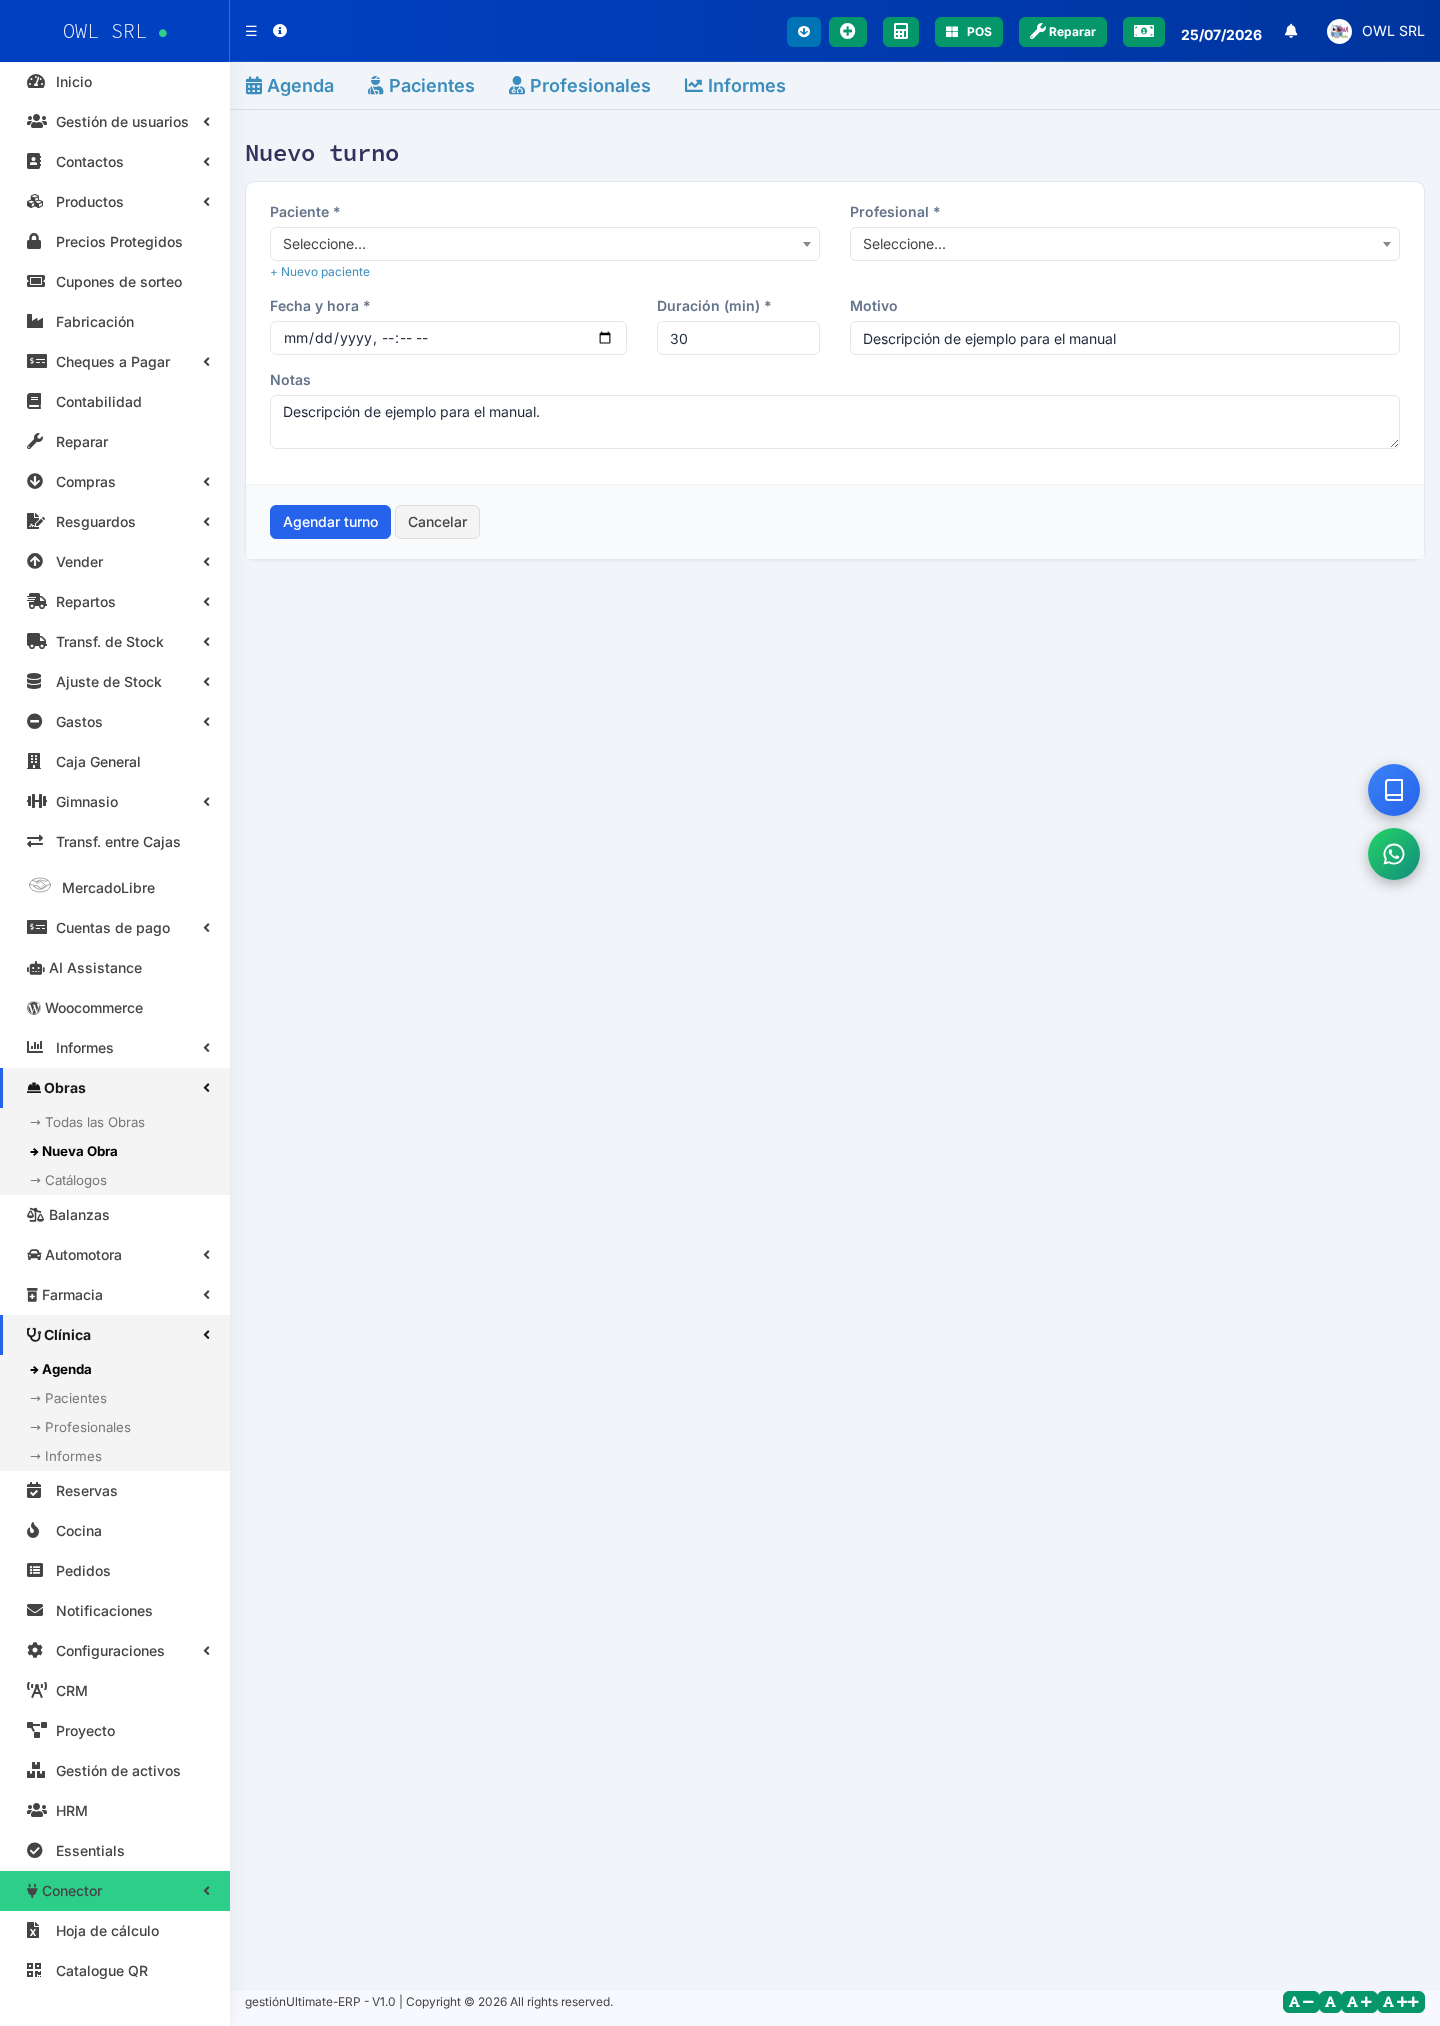Open Cupones de sorteo in sidebar
Image resolution: width=1440 pixels, height=2026 pixels.
[115, 282]
